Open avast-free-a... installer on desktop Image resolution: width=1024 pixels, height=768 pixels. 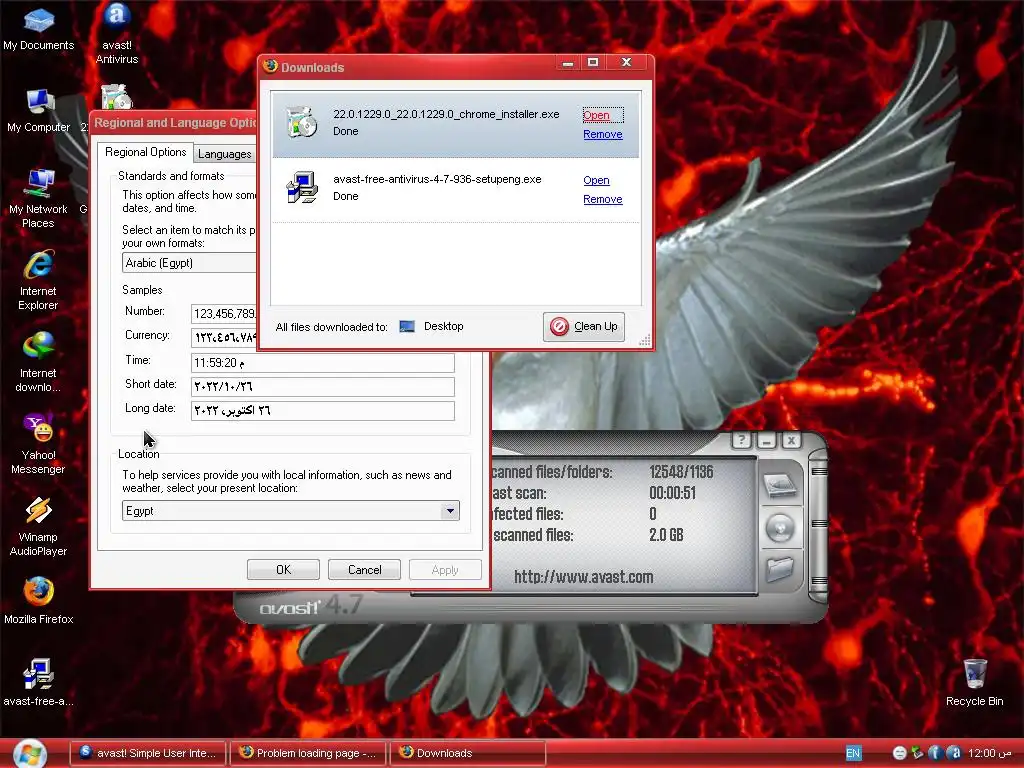click(39, 682)
